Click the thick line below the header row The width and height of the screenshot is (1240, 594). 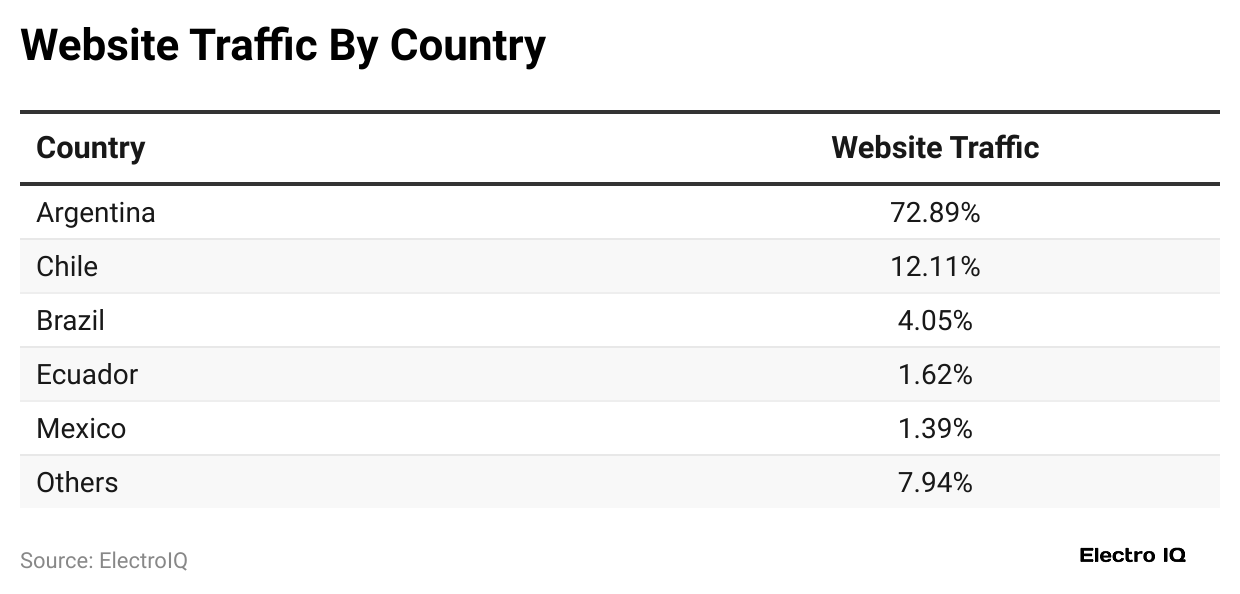620,184
